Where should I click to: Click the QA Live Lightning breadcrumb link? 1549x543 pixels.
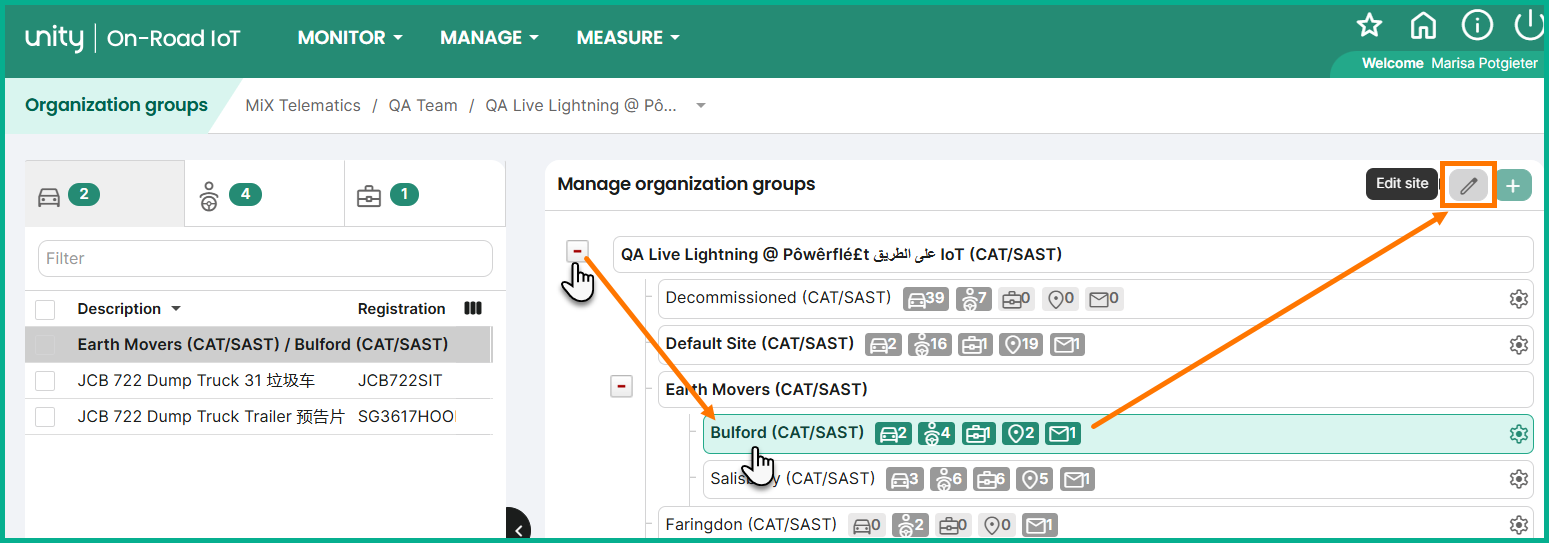tap(582, 105)
